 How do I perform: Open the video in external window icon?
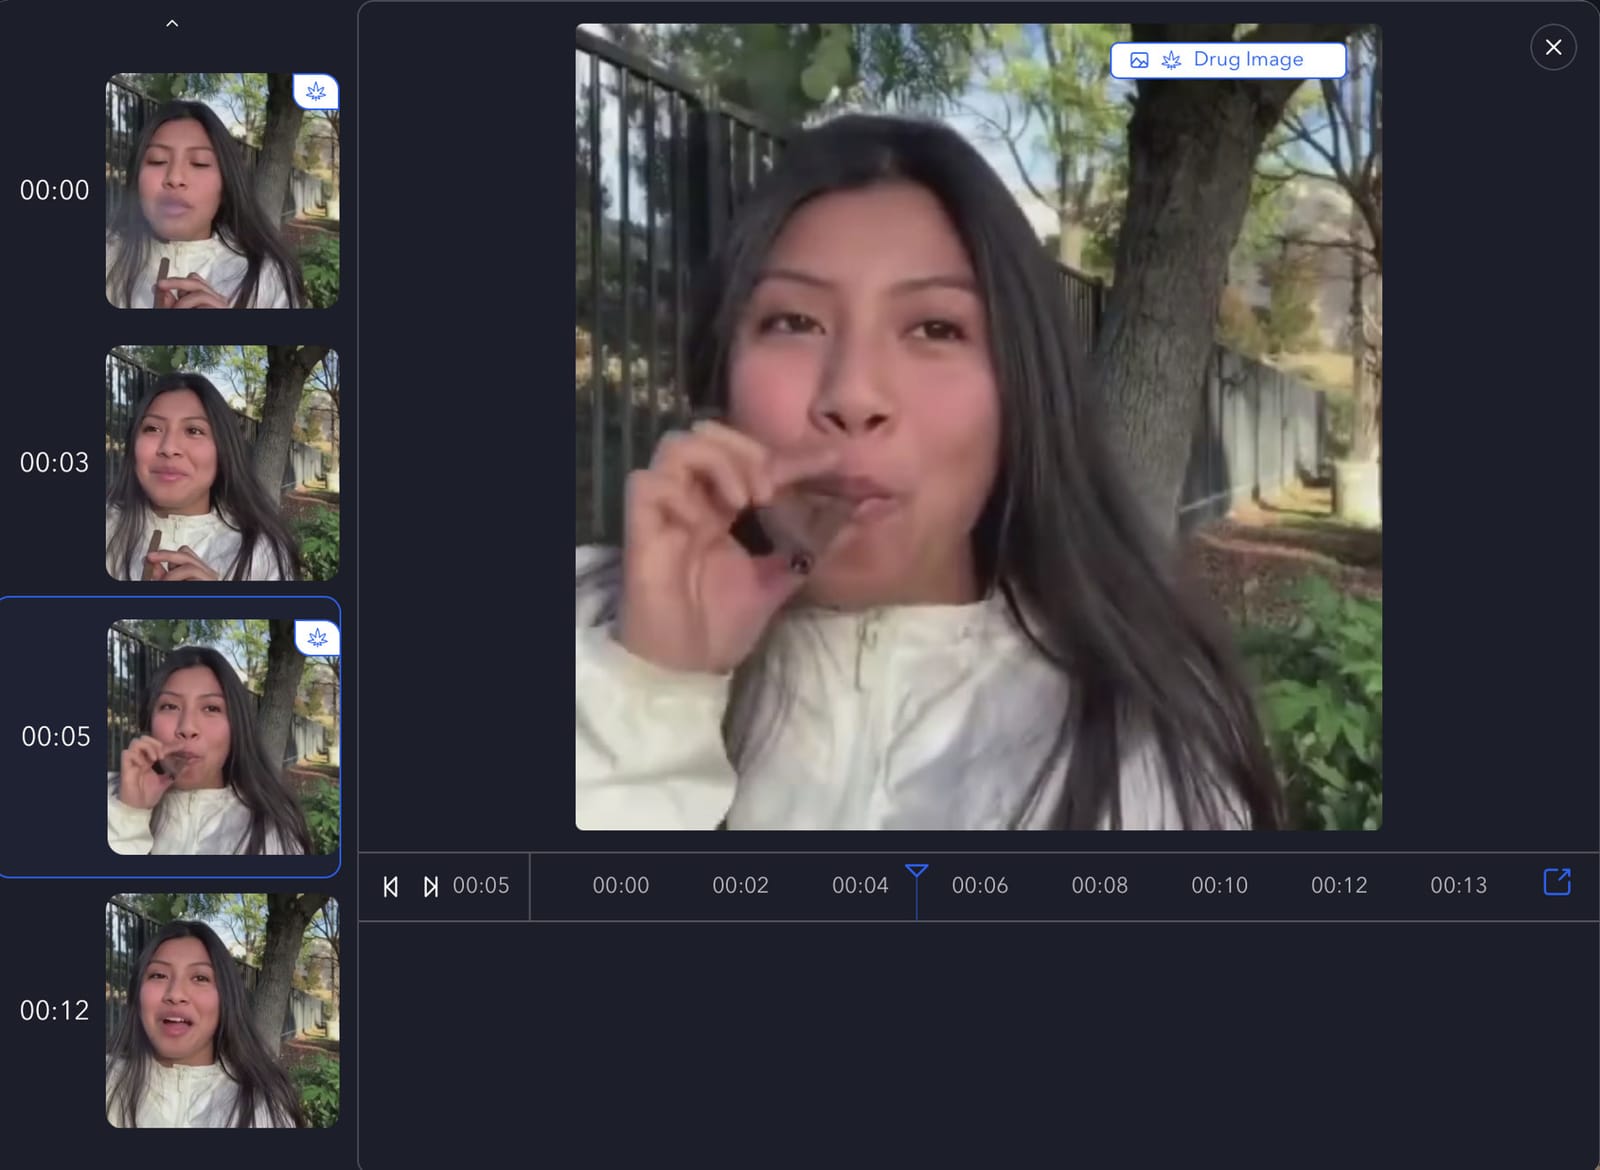coord(1557,882)
